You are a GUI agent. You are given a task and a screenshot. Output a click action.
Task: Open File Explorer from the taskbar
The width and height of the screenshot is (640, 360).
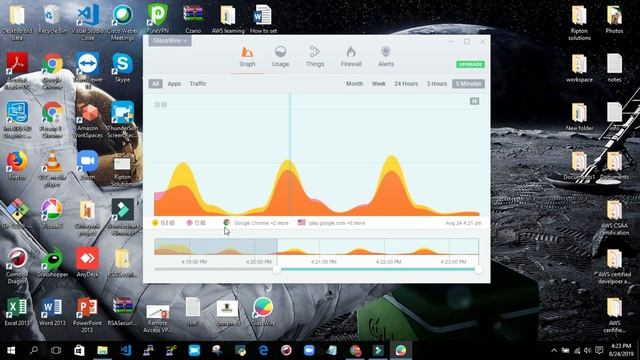pyautogui.click(x=102, y=350)
